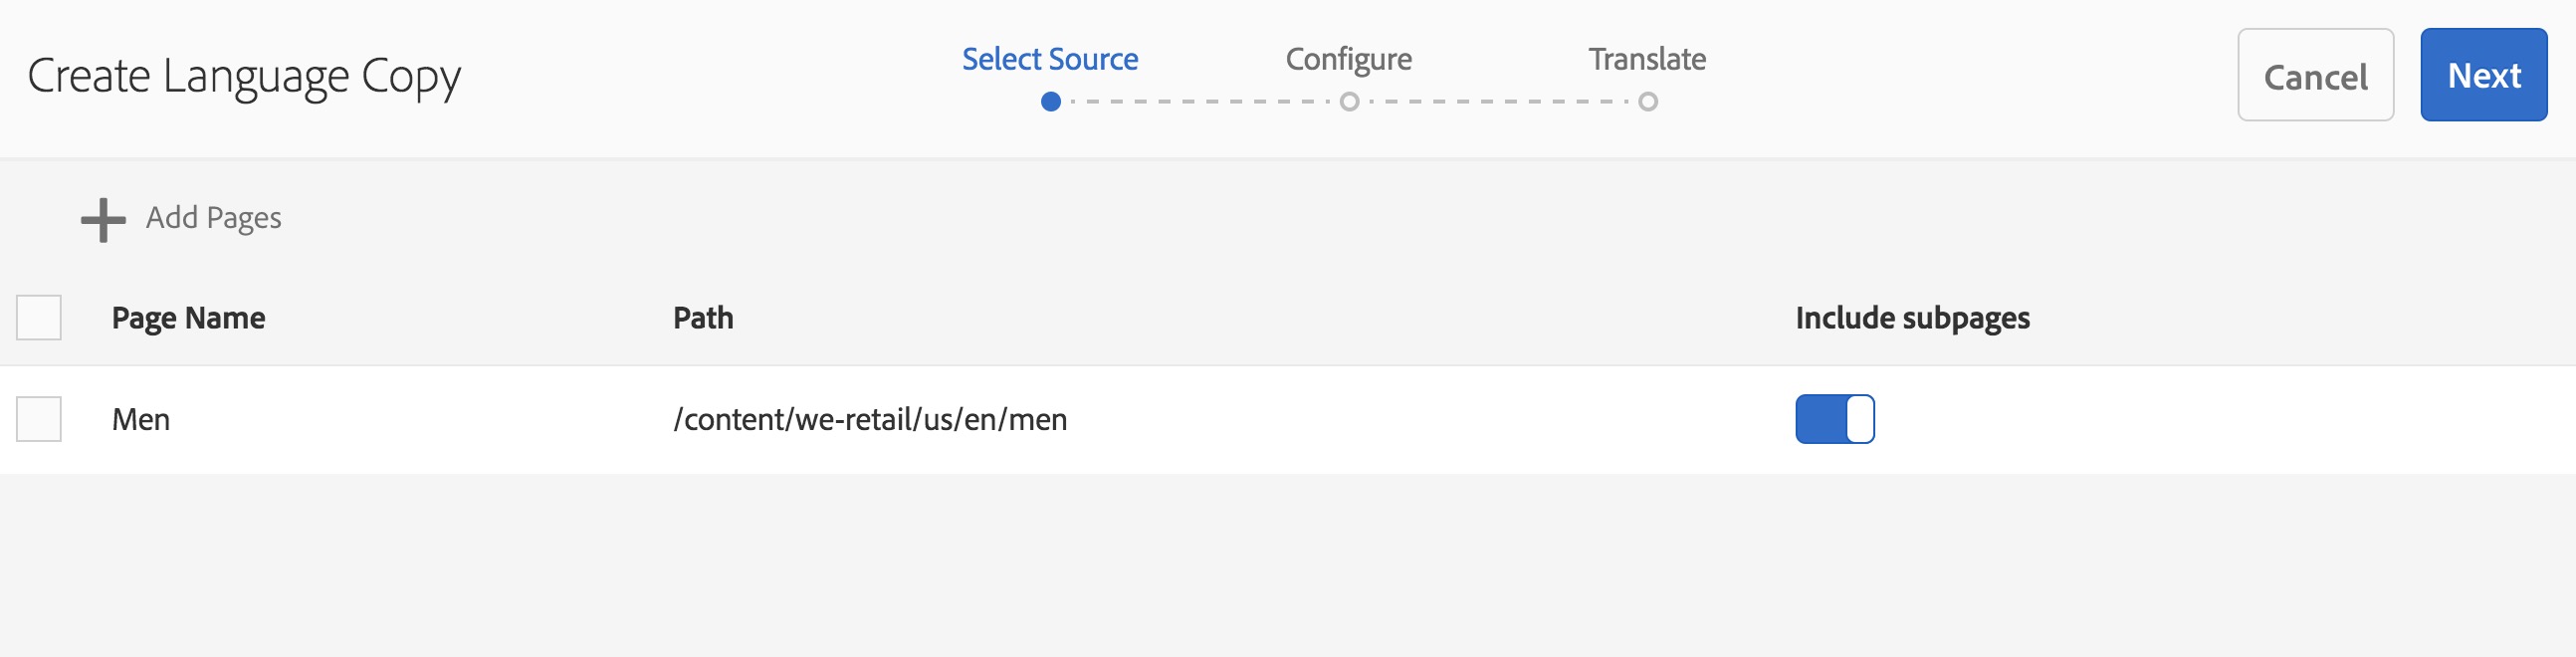Click the Translate step circle indicator
This screenshot has width=2576, height=657.
pyautogui.click(x=1648, y=102)
